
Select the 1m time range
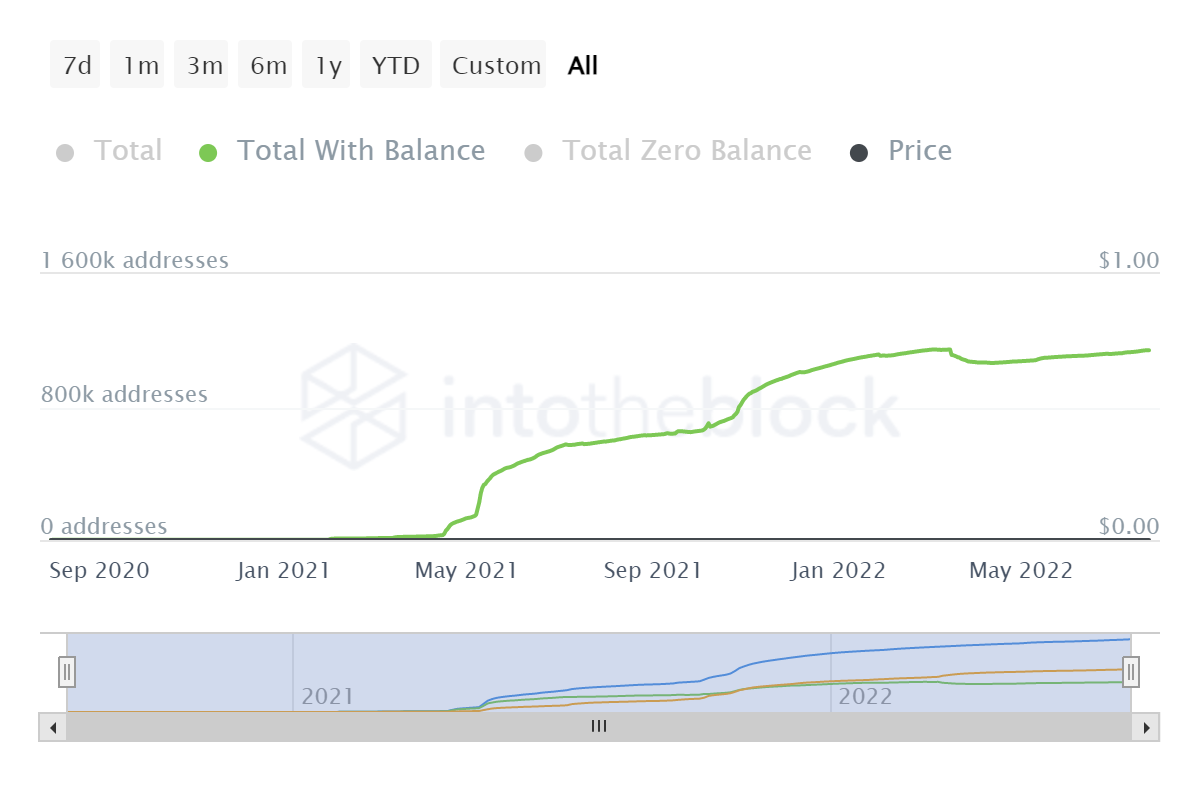point(140,66)
